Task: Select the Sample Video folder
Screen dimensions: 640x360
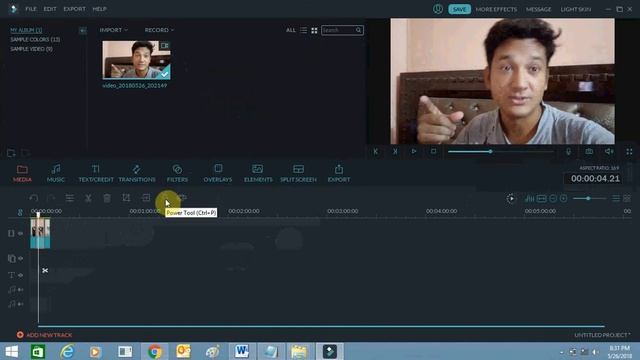Action: pyautogui.click(x=31, y=49)
